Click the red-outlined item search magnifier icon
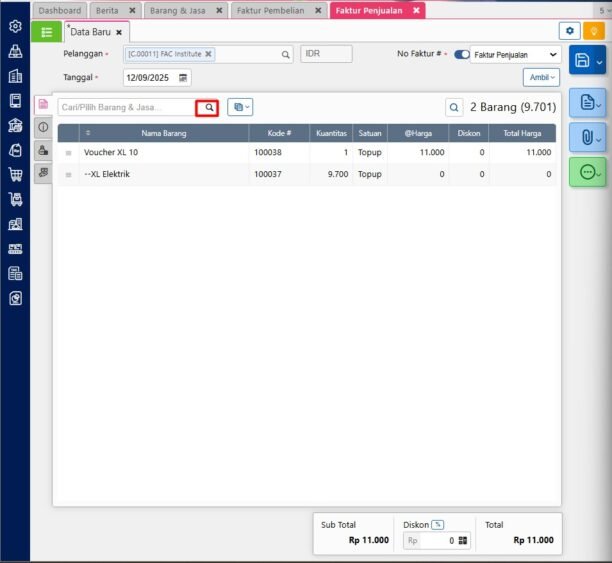This screenshot has height=563, width=612. [x=207, y=107]
